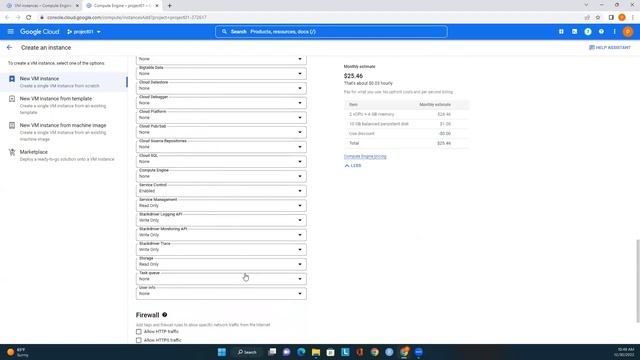This screenshot has width=640, height=360.
Task: Select New VM instance from template
Action: (x=64, y=105)
